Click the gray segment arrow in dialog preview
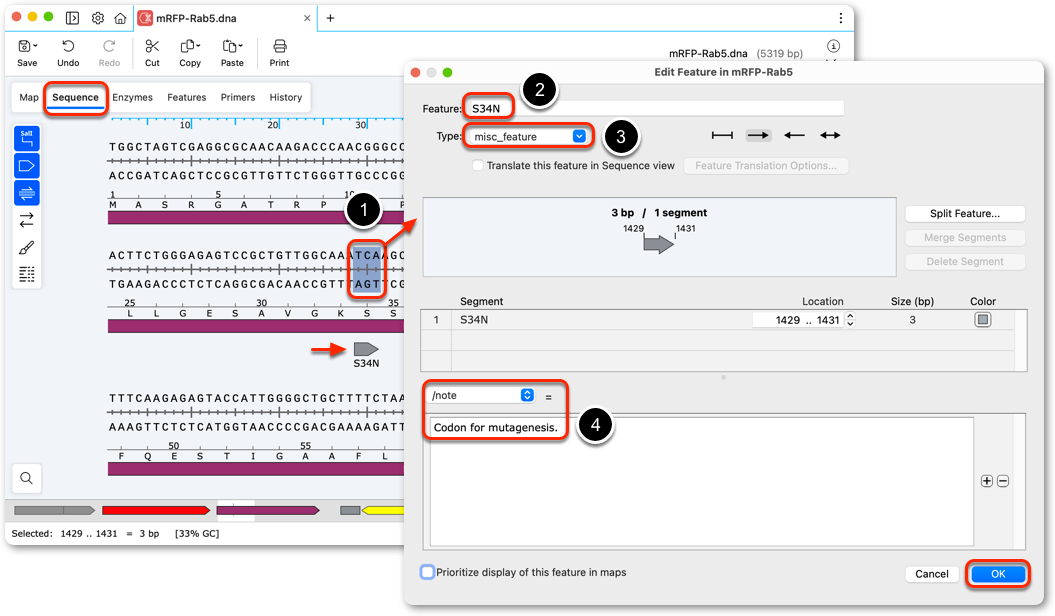1055x616 pixels. point(658,244)
